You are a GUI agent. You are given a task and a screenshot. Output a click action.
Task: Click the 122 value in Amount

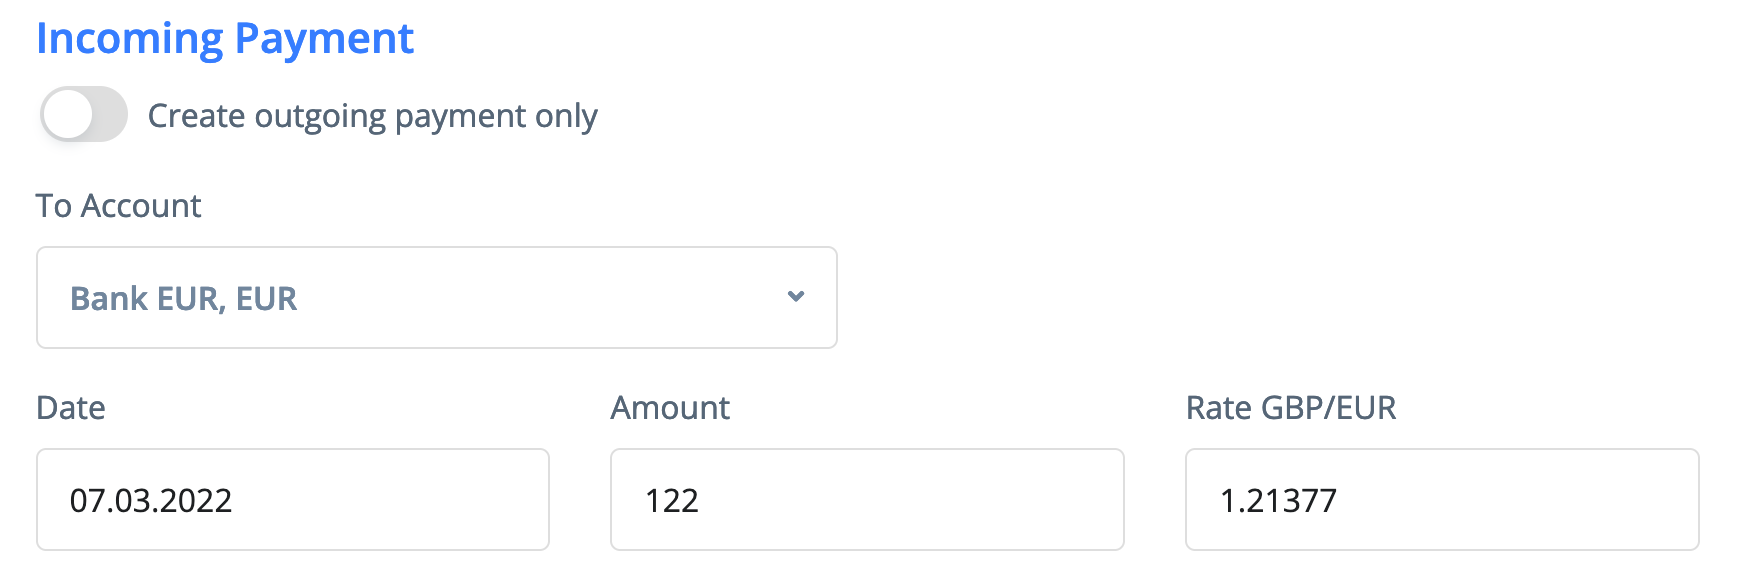coord(672,500)
